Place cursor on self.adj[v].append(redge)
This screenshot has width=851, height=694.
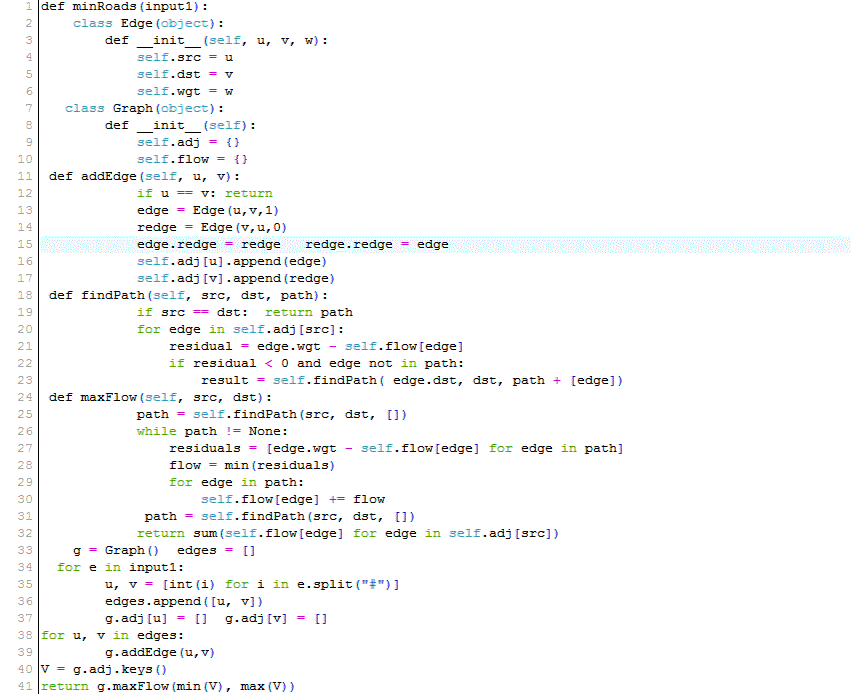coord(235,278)
